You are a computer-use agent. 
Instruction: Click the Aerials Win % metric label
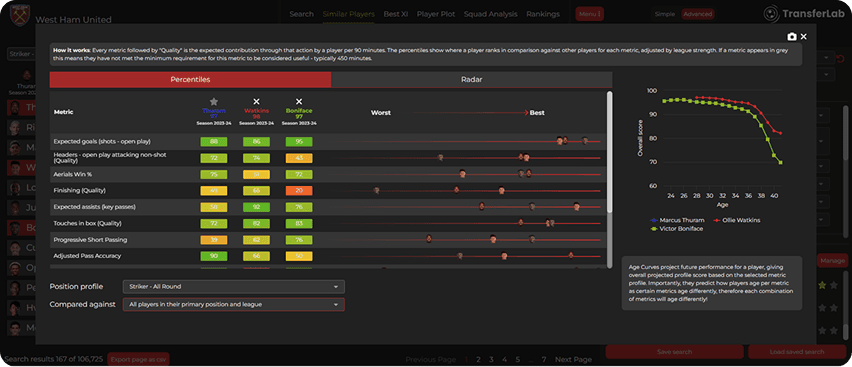click(72, 174)
